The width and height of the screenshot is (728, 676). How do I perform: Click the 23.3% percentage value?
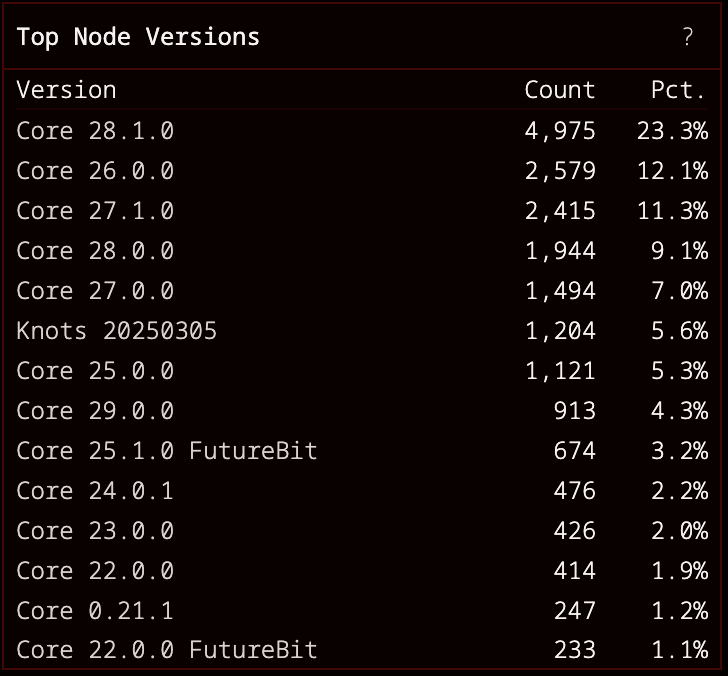click(672, 131)
